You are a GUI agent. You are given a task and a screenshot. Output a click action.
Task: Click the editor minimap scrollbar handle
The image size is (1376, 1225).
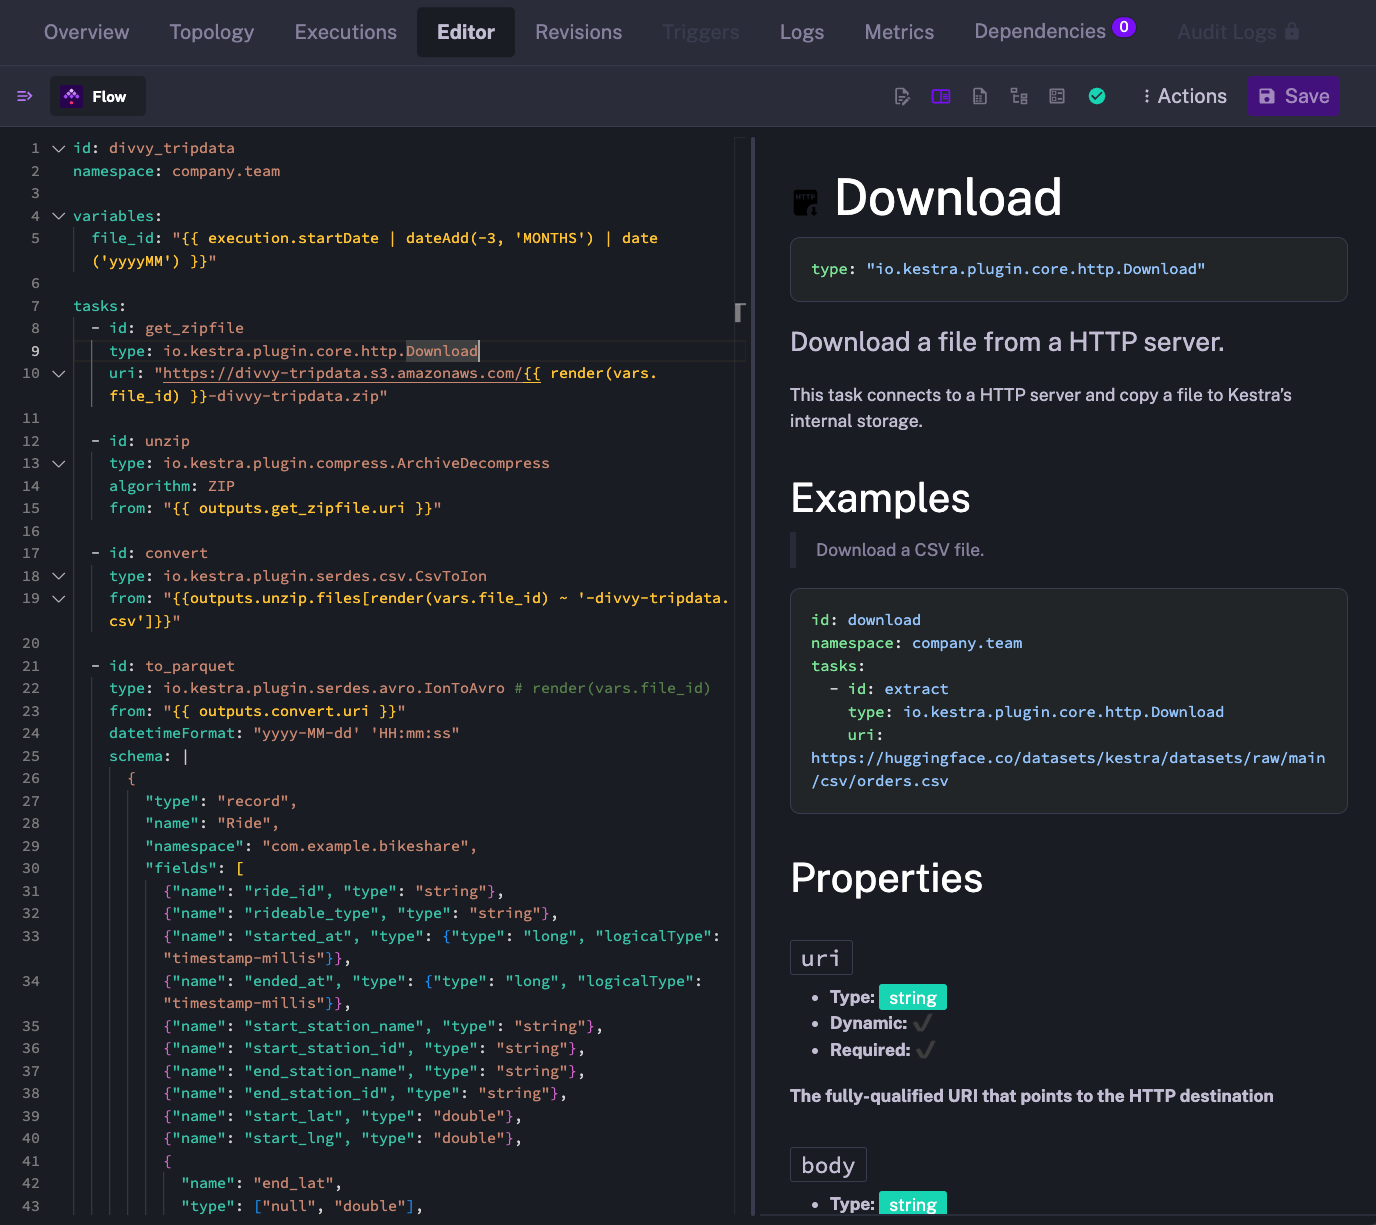click(x=740, y=312)
